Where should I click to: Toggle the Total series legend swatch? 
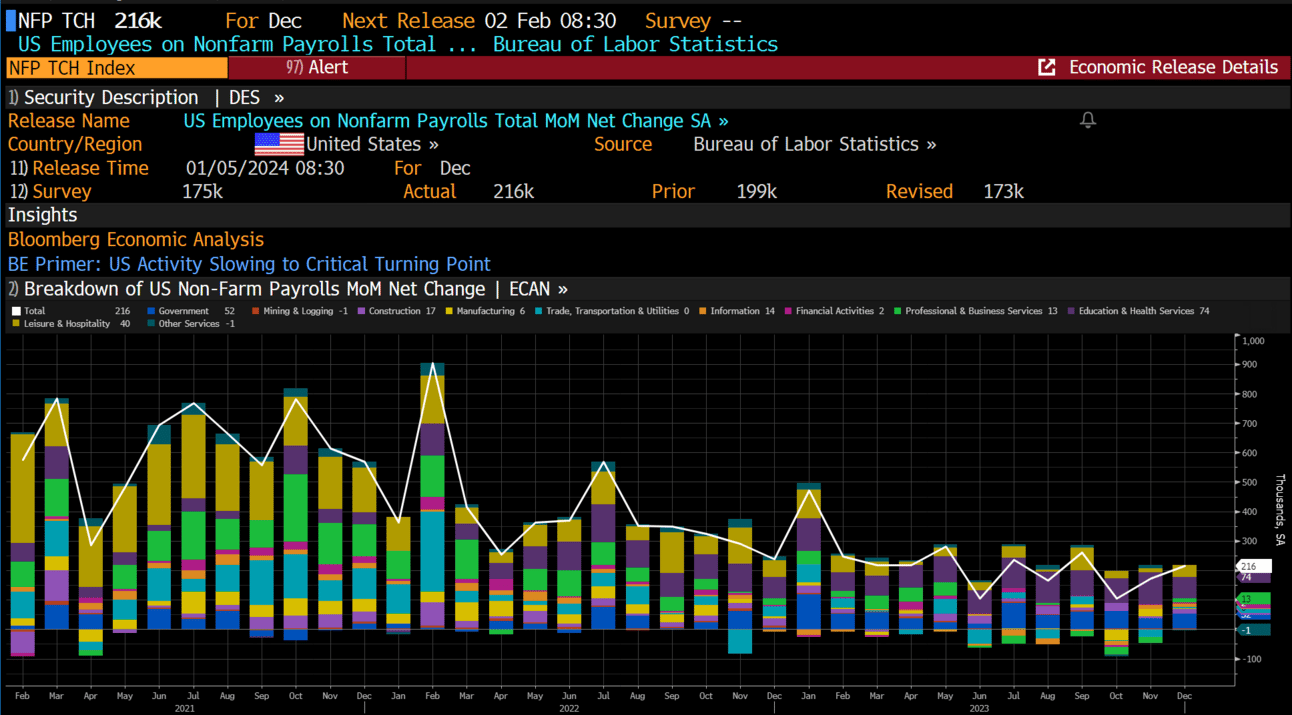15,311
